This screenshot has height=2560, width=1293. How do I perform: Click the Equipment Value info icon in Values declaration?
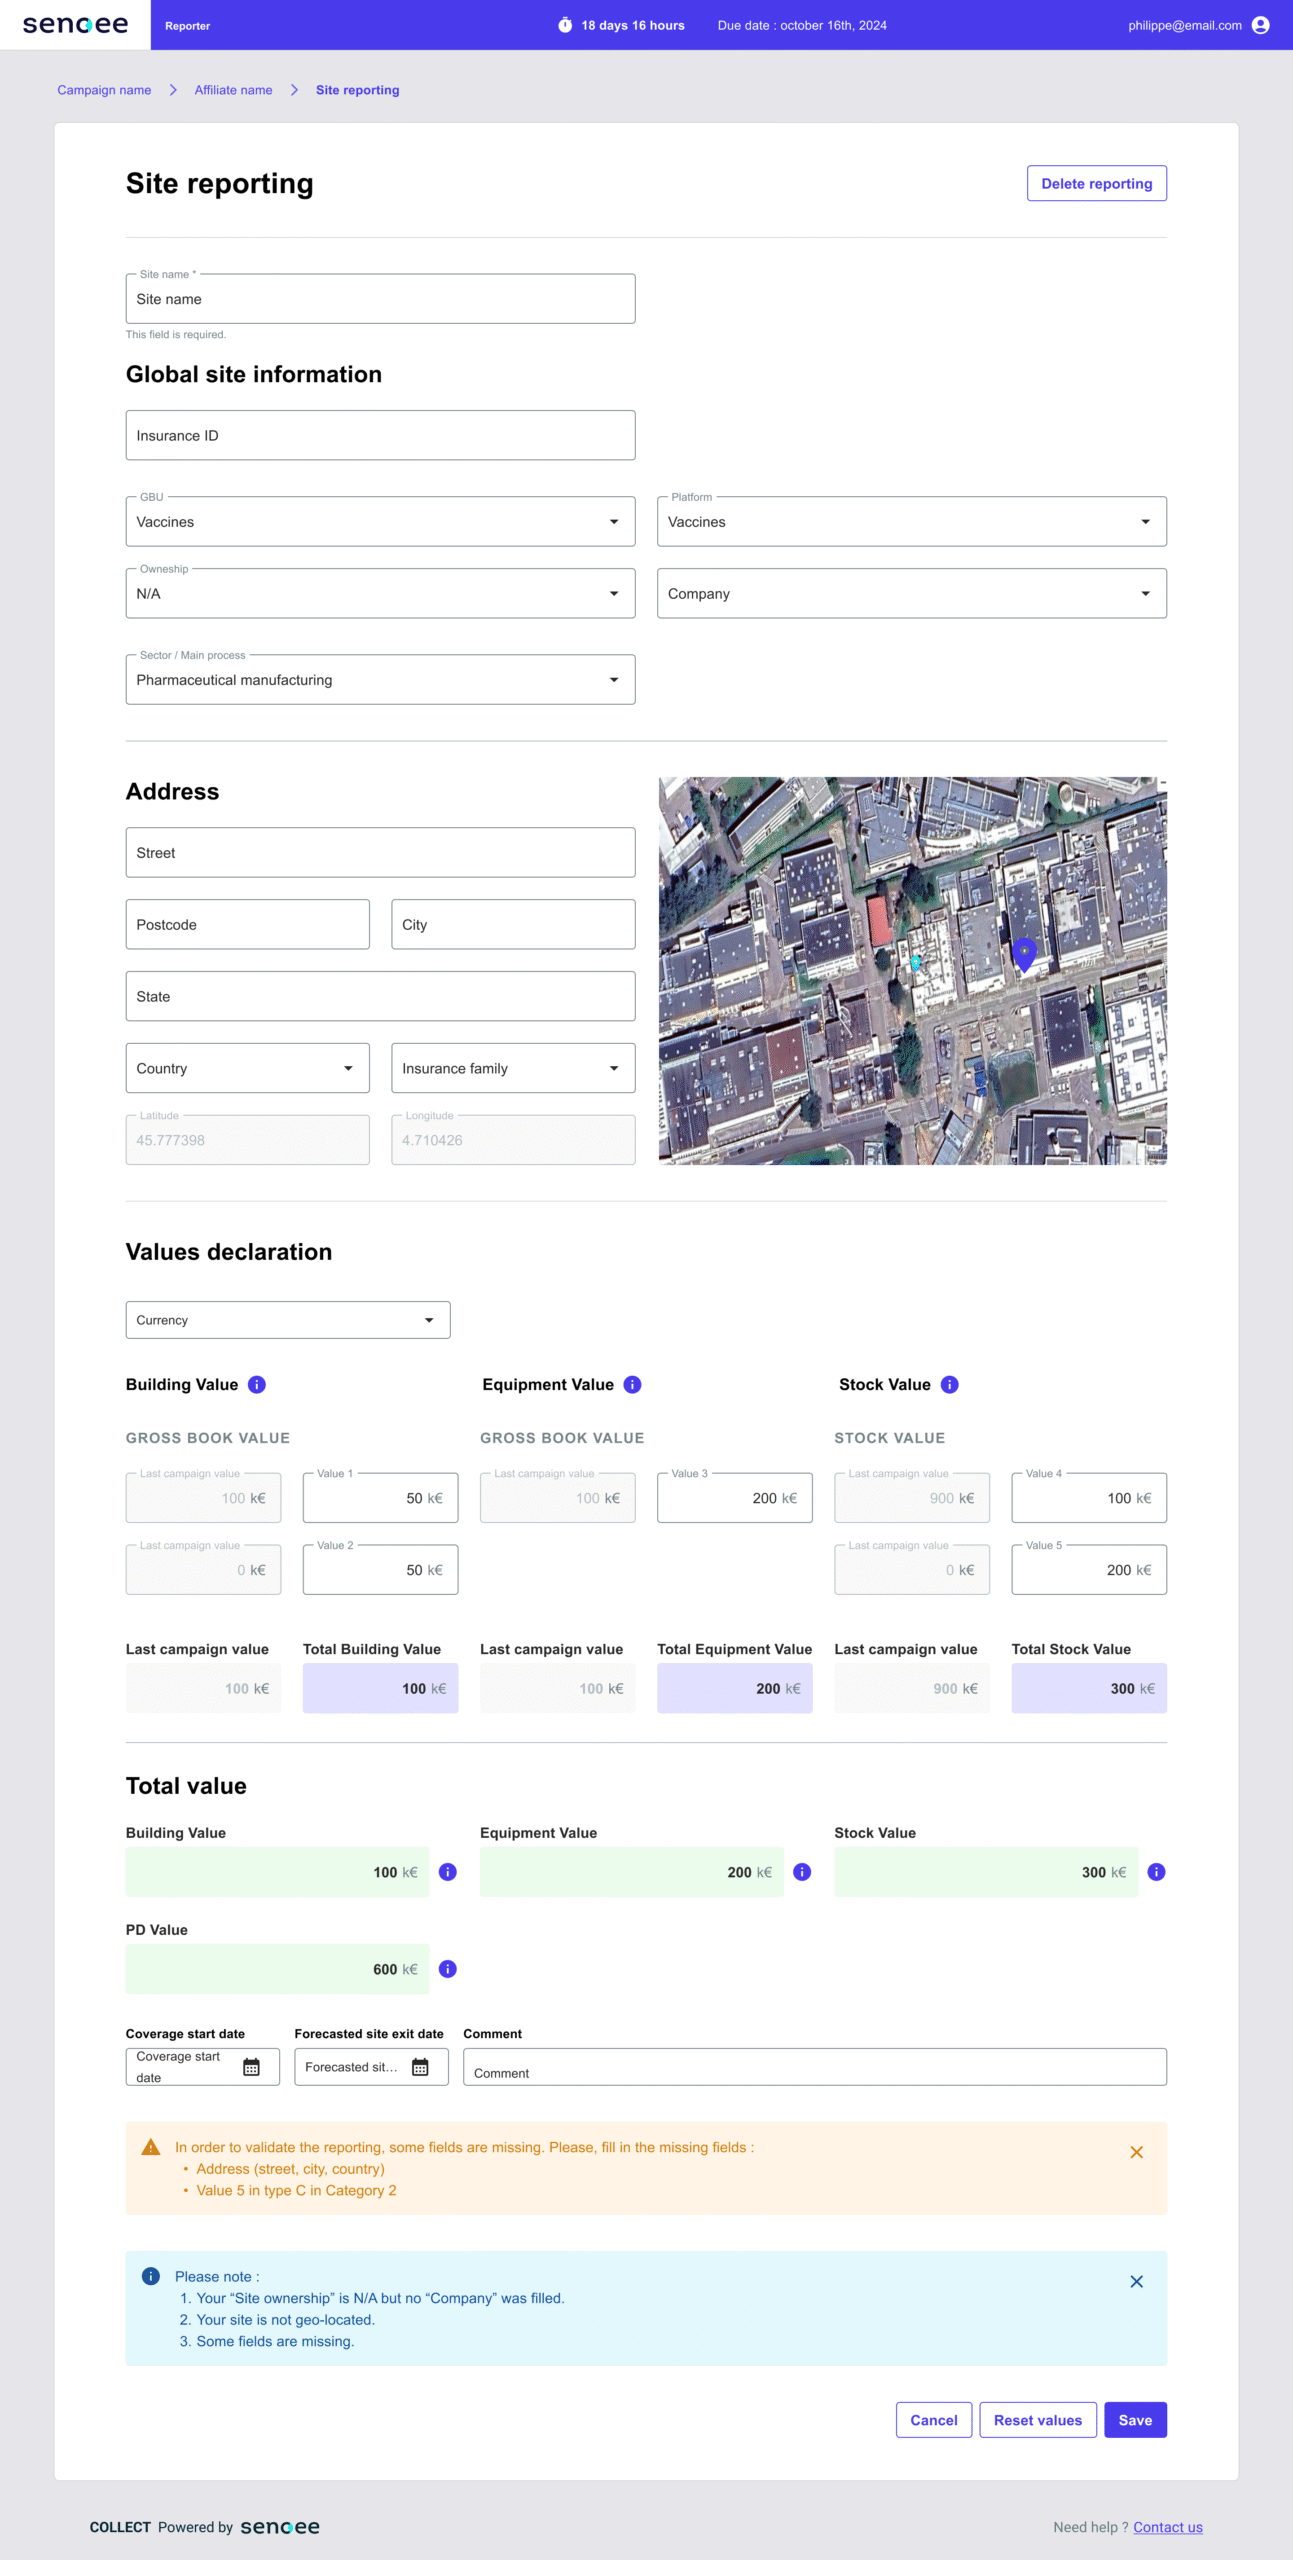click(x=632, y=1384)
